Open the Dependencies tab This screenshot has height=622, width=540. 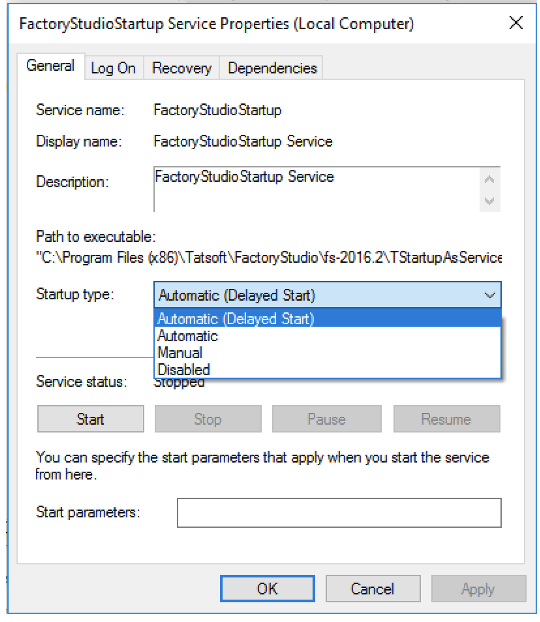point(272,68)
